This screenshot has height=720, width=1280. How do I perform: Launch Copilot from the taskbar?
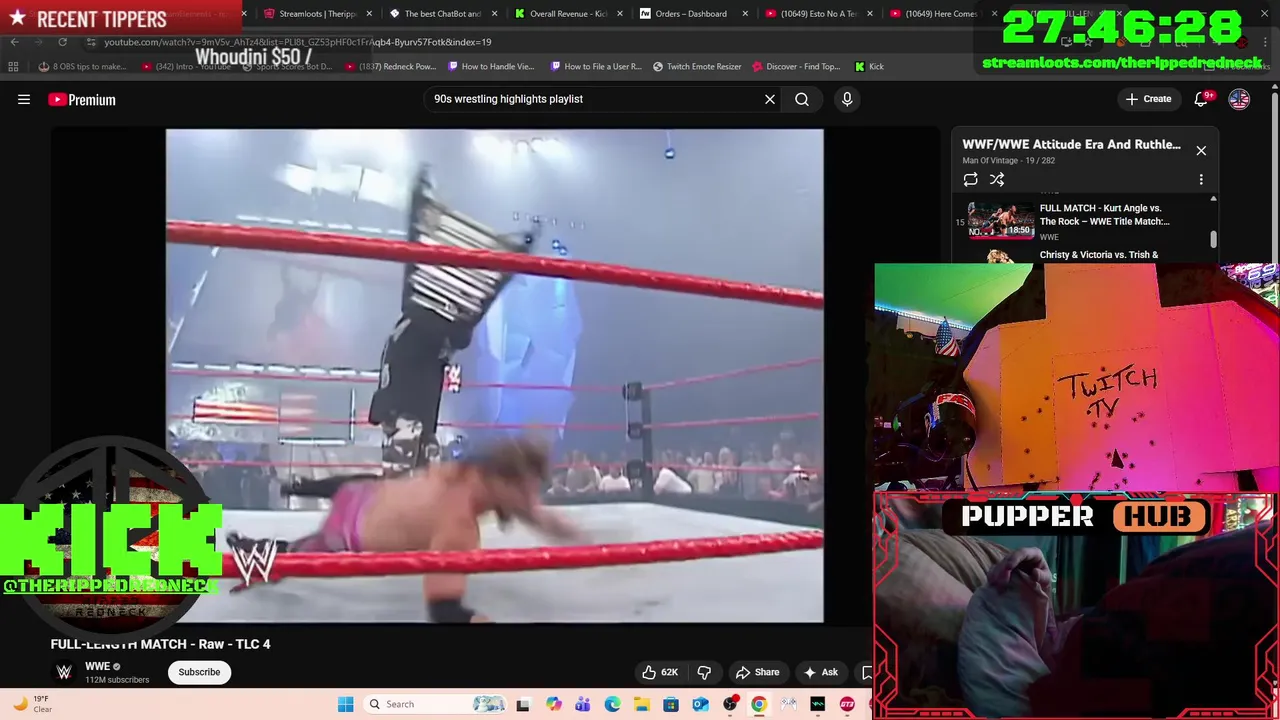pyautogui.click(x=554, y=704)
